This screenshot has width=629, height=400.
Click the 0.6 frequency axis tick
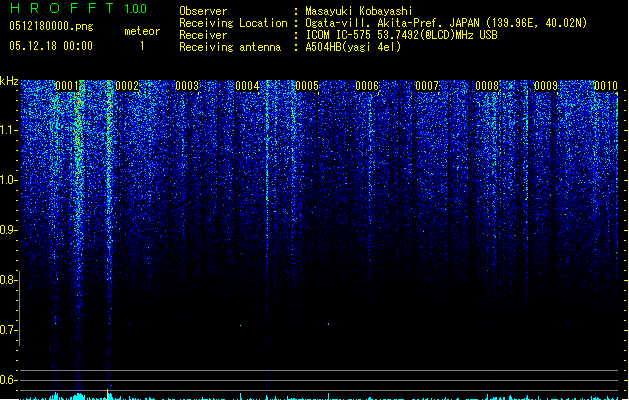tap(9, 380)
